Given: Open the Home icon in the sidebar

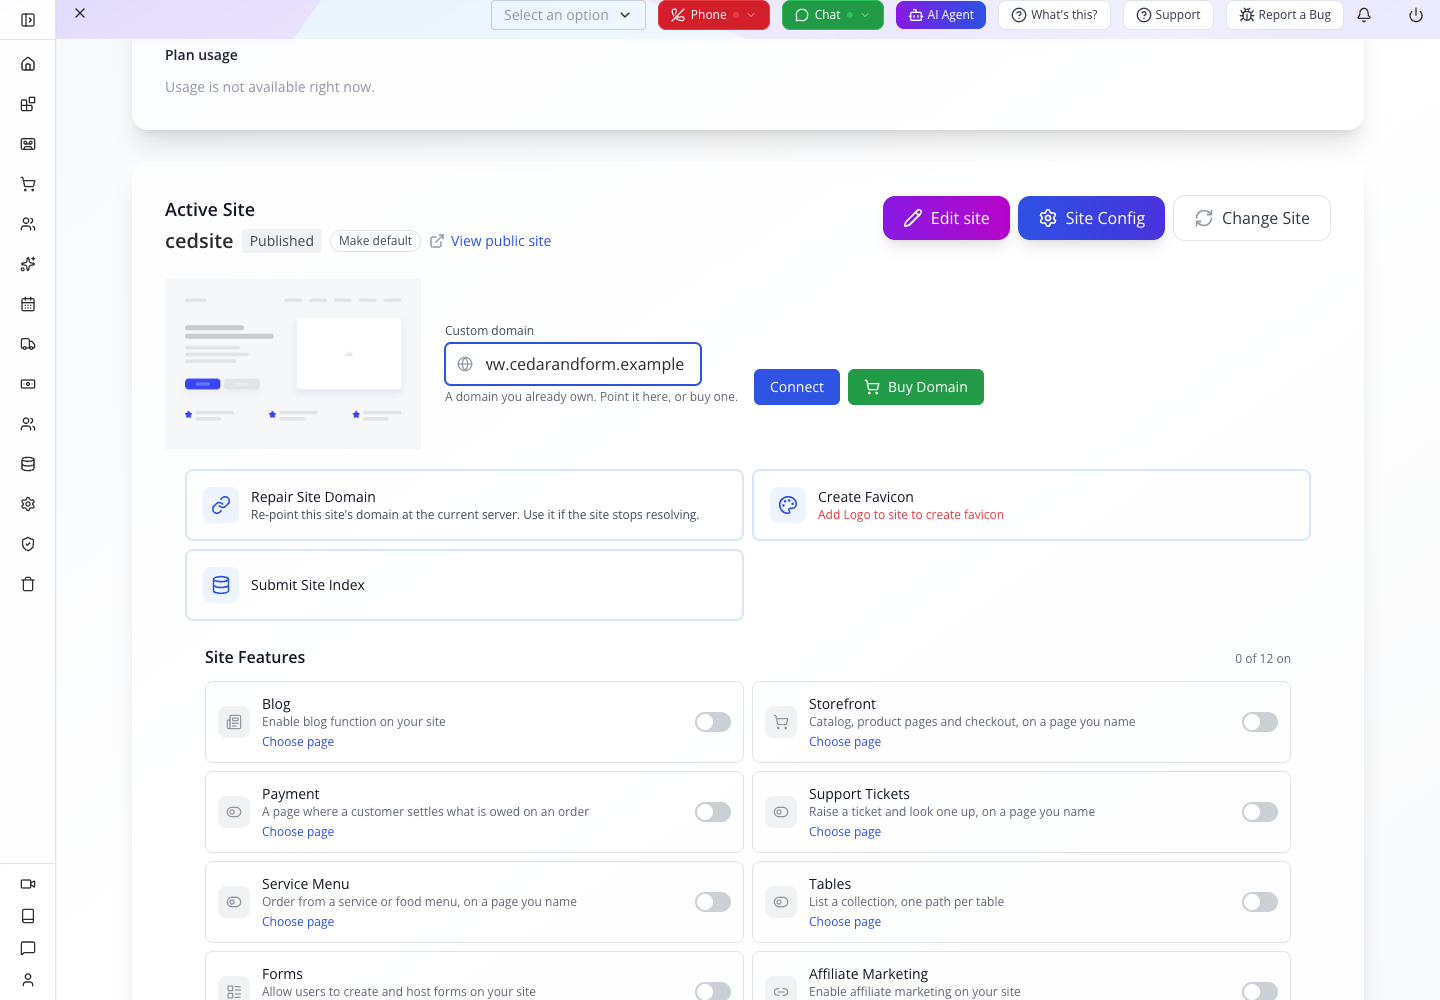Looking at the screenshot, I should [28, 64].
